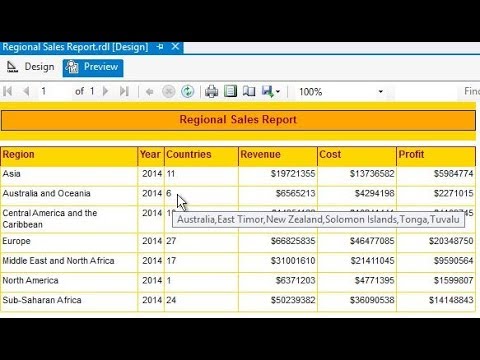Switch to the Preview tab

click(93, 68)
